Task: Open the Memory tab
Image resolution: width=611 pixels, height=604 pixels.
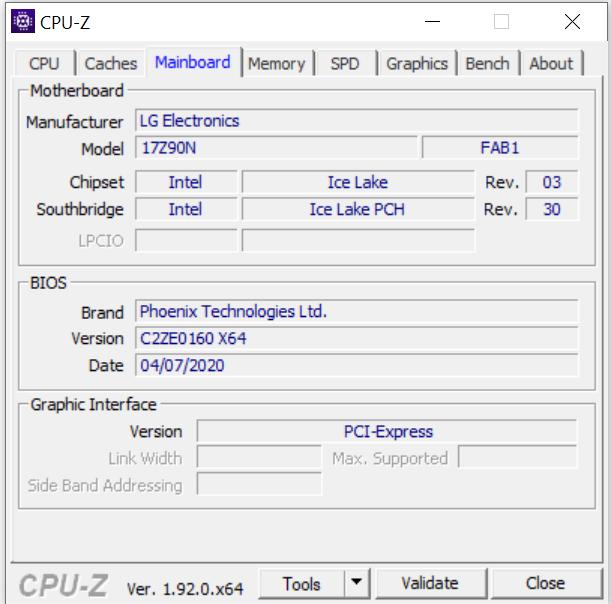Action: point(277,63)
